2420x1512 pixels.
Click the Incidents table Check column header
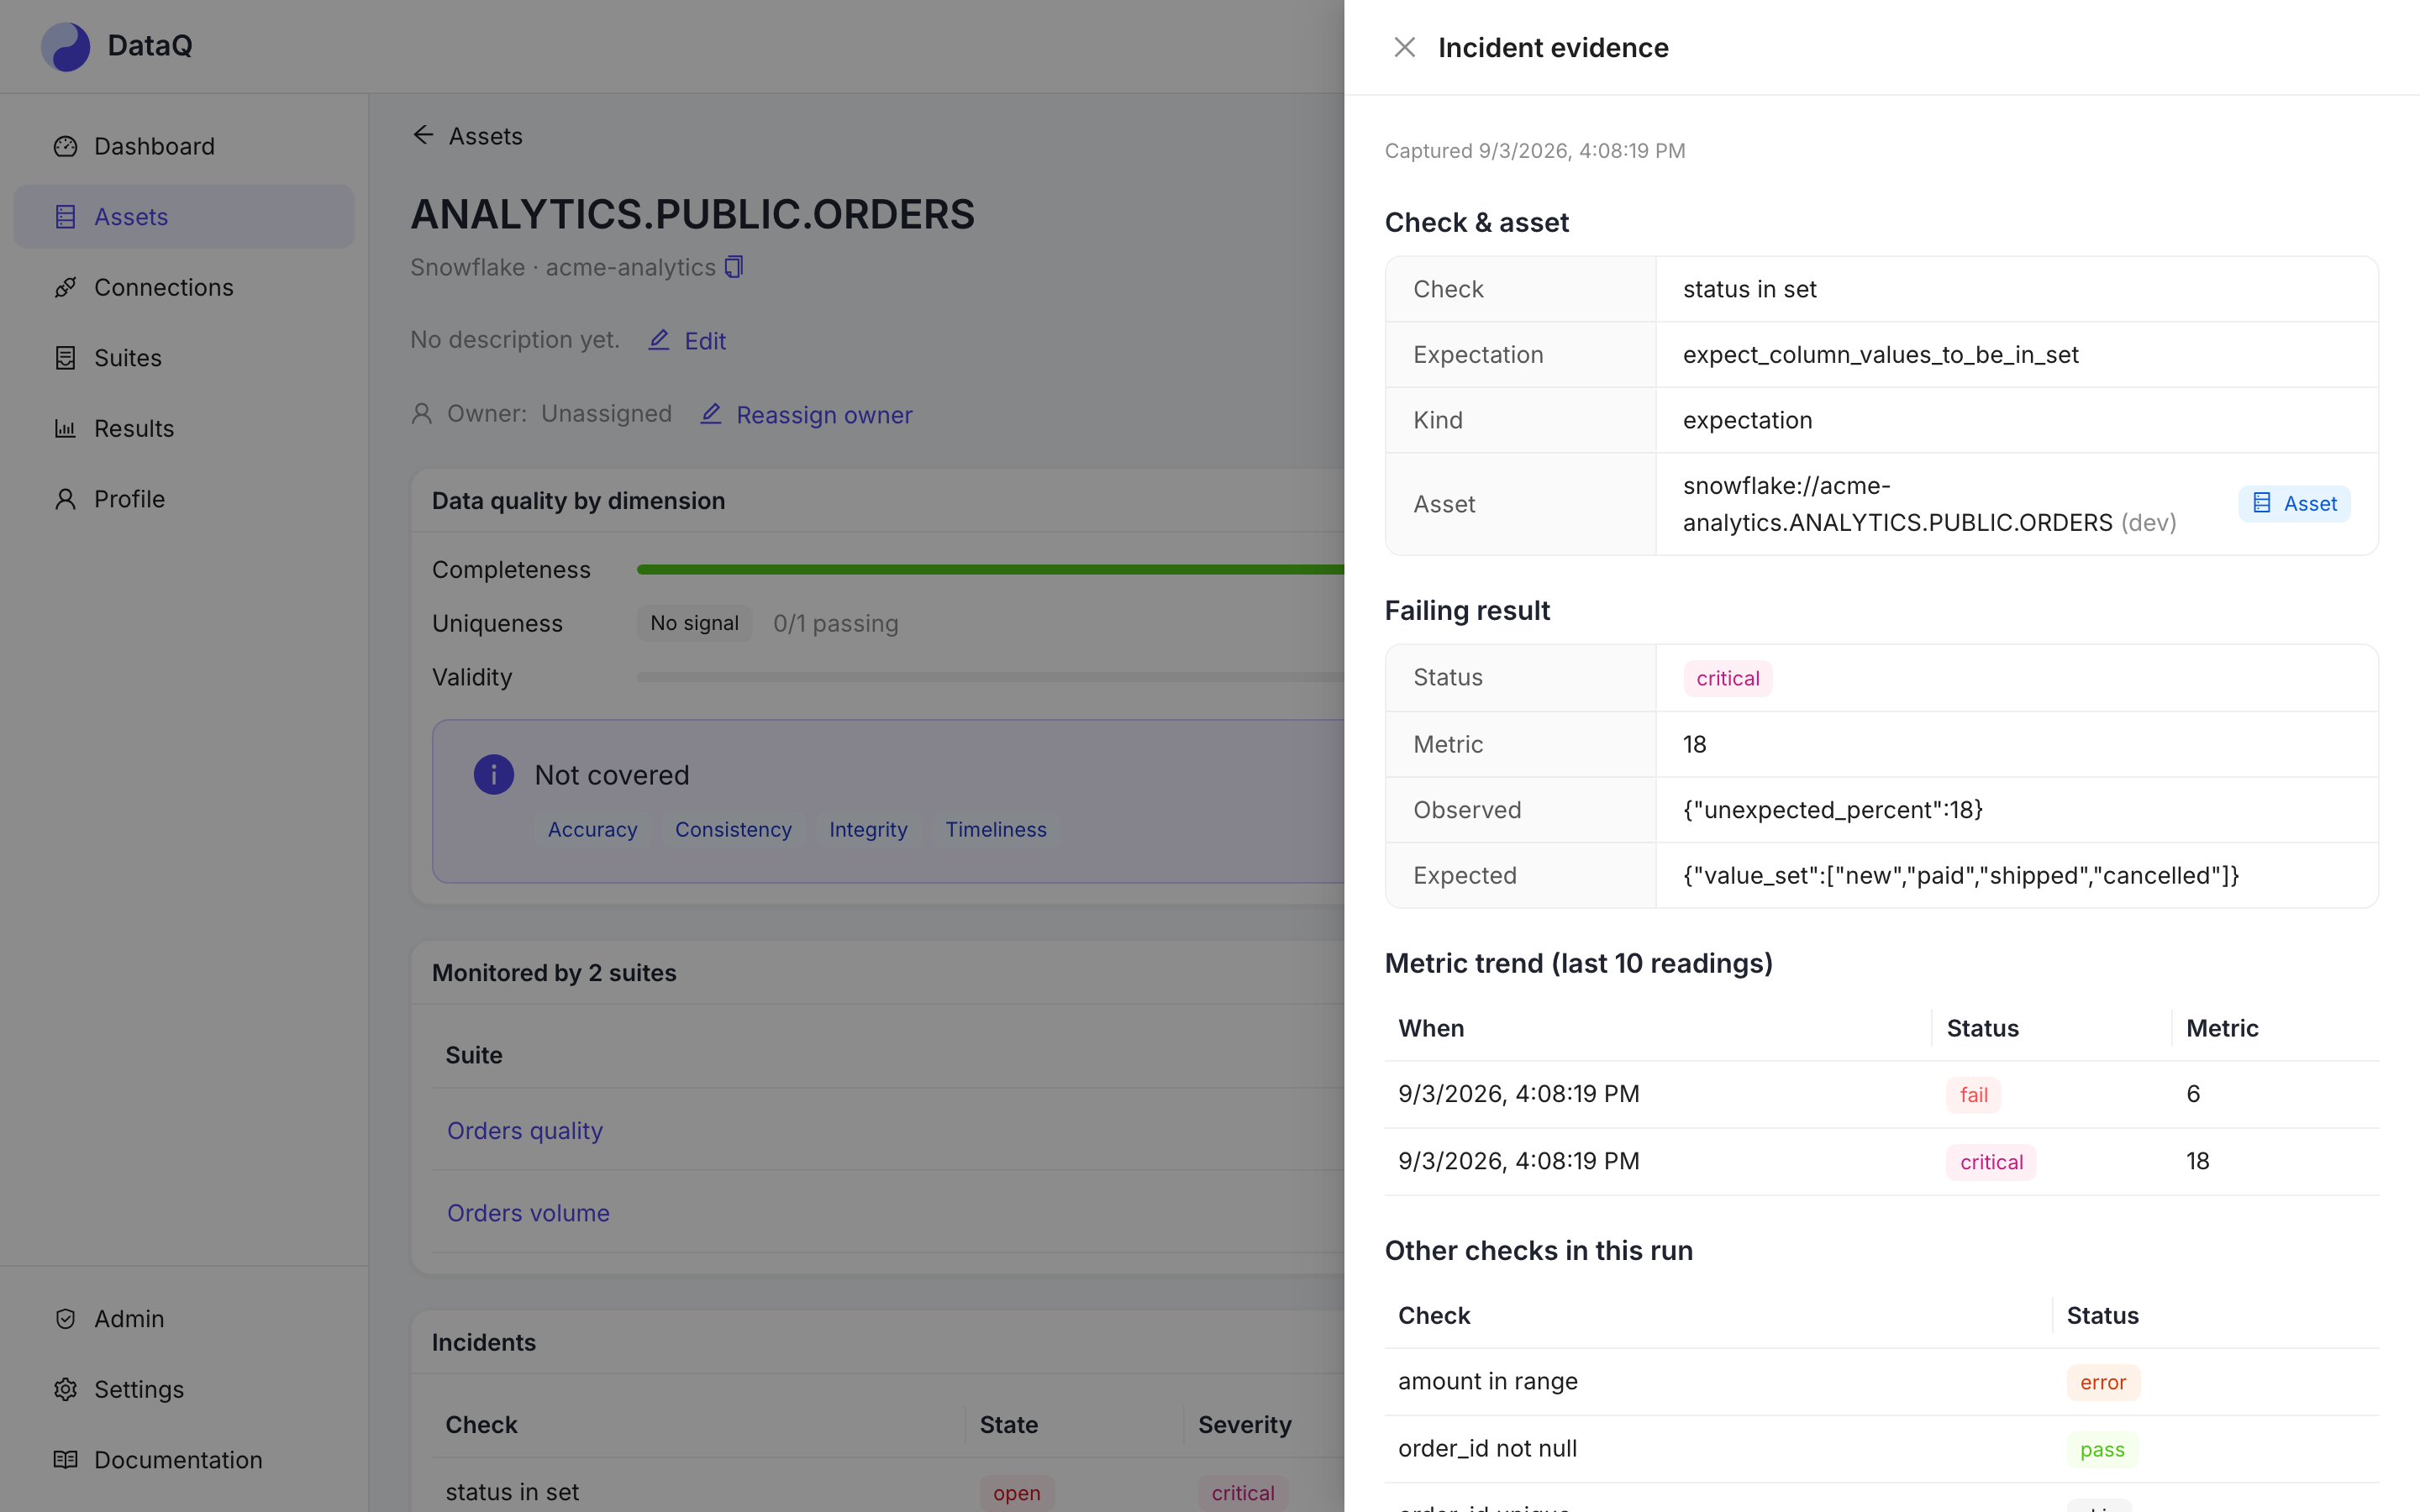[481, 1425]
